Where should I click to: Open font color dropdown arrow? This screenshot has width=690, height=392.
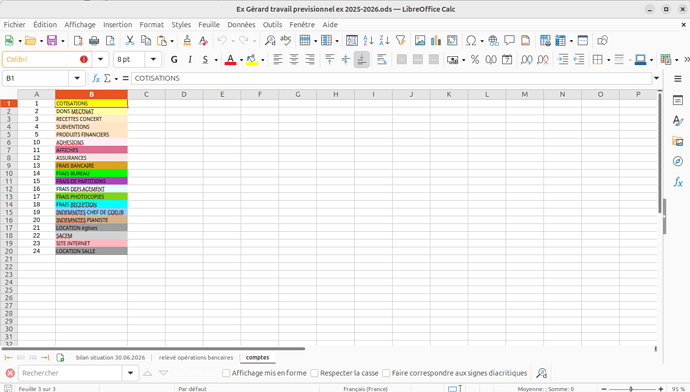tap(241, 60)
